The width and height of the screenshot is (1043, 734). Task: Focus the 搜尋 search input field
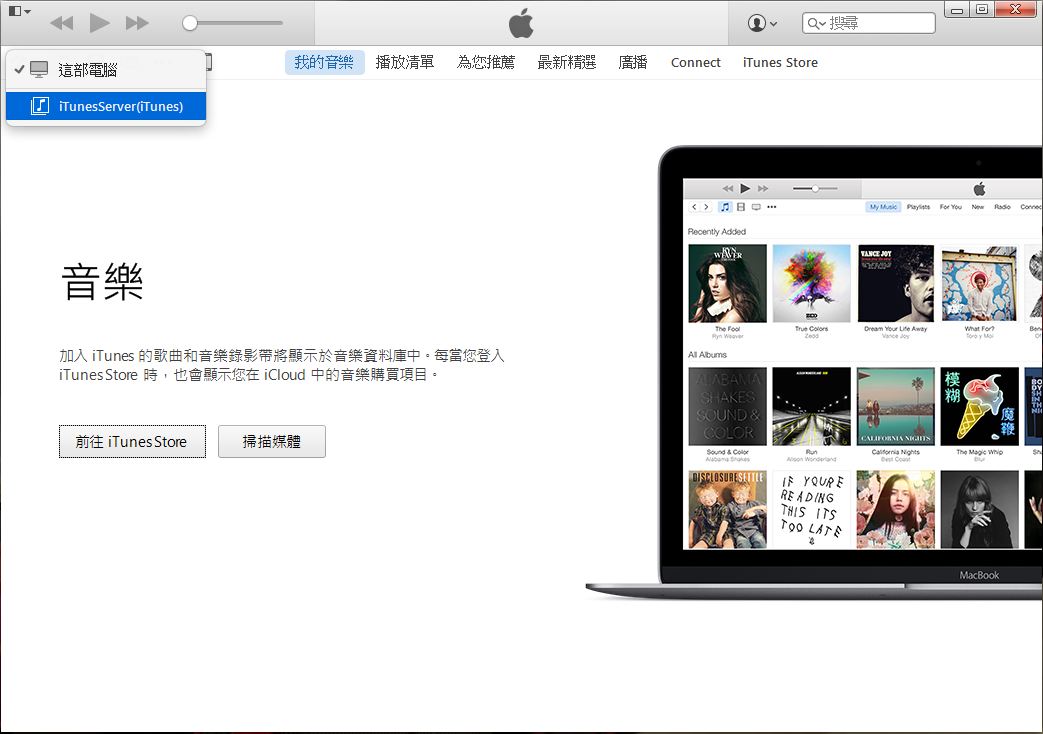(x=869, y=23)
